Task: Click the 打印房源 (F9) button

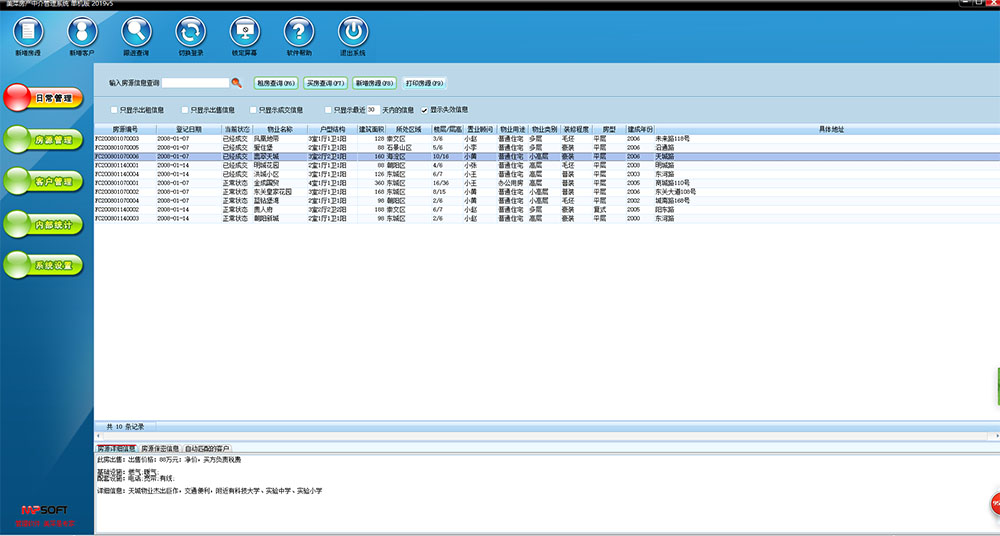Action: coord(424,83)
